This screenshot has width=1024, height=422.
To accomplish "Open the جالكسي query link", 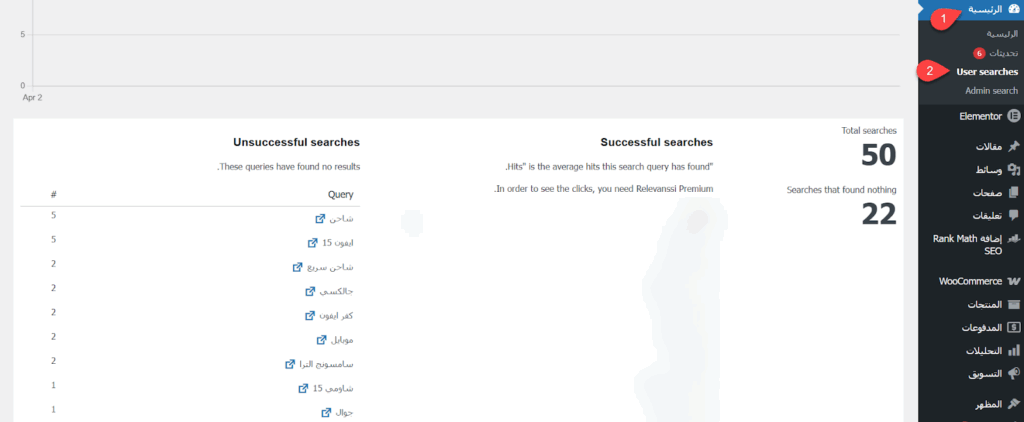I will 336,291.
